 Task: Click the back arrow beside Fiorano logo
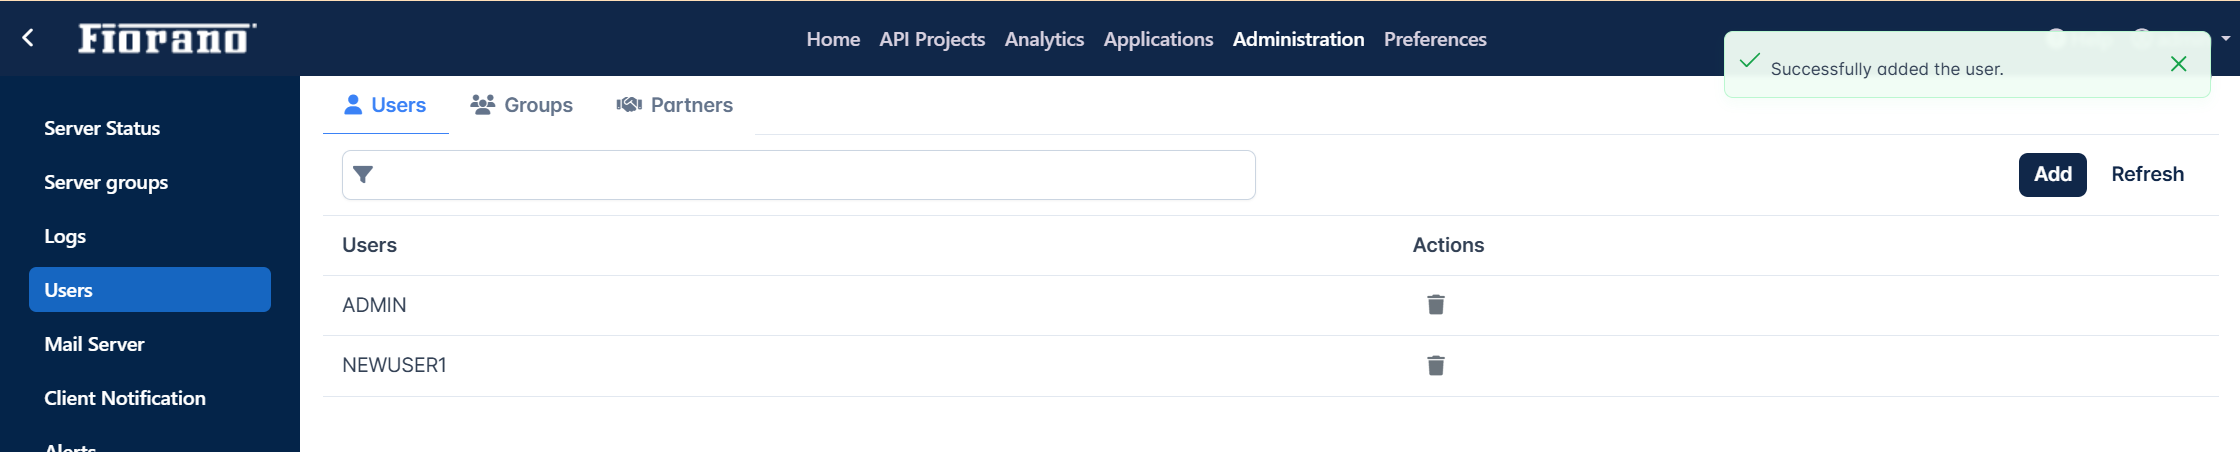point(28,38)
